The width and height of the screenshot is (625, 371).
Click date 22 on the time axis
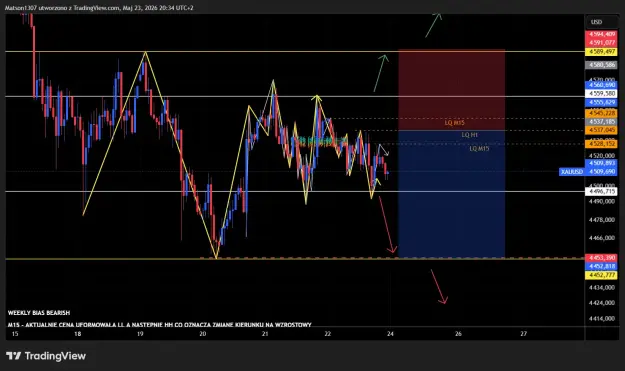click(327, 334)
